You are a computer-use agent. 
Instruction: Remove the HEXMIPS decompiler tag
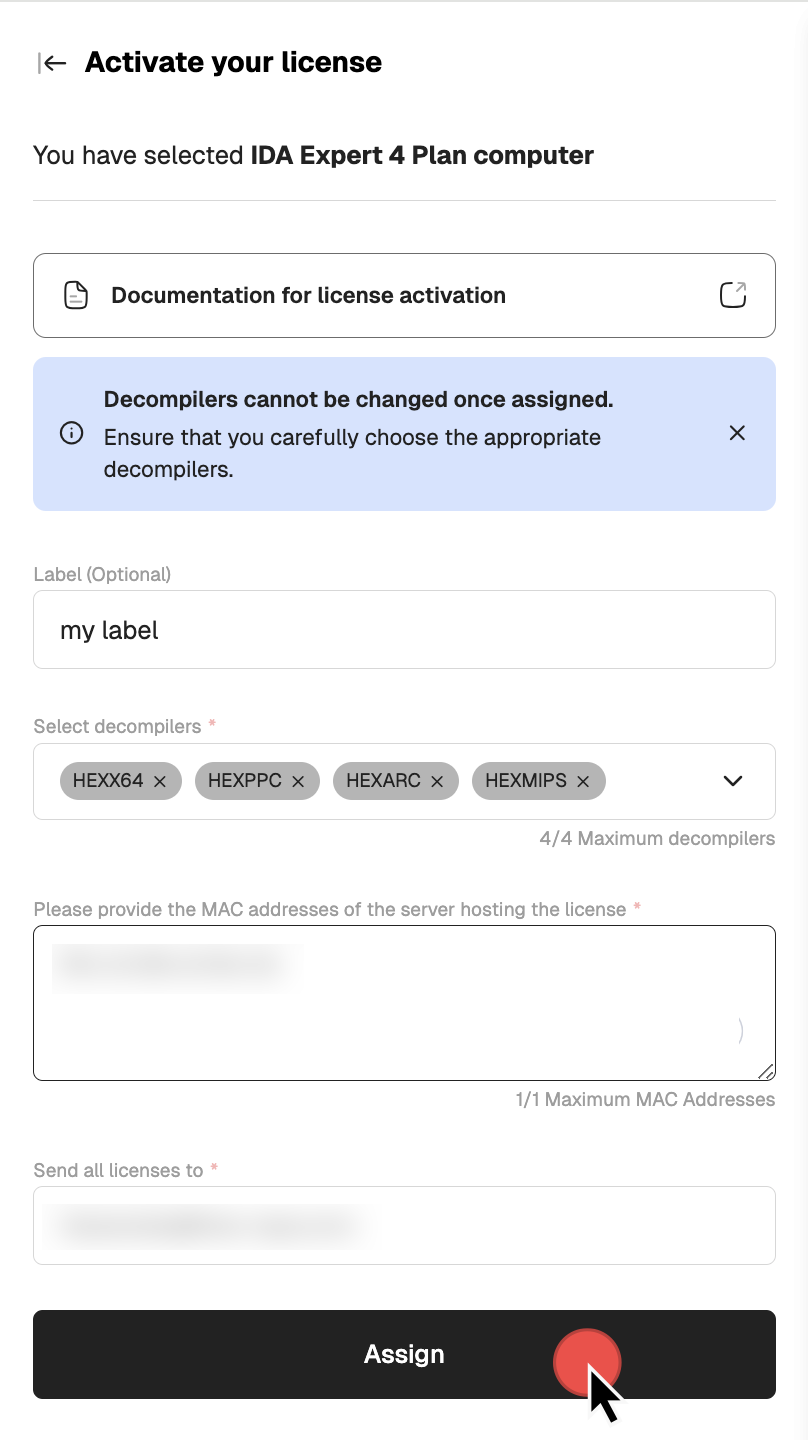click(x=584, y=782)
